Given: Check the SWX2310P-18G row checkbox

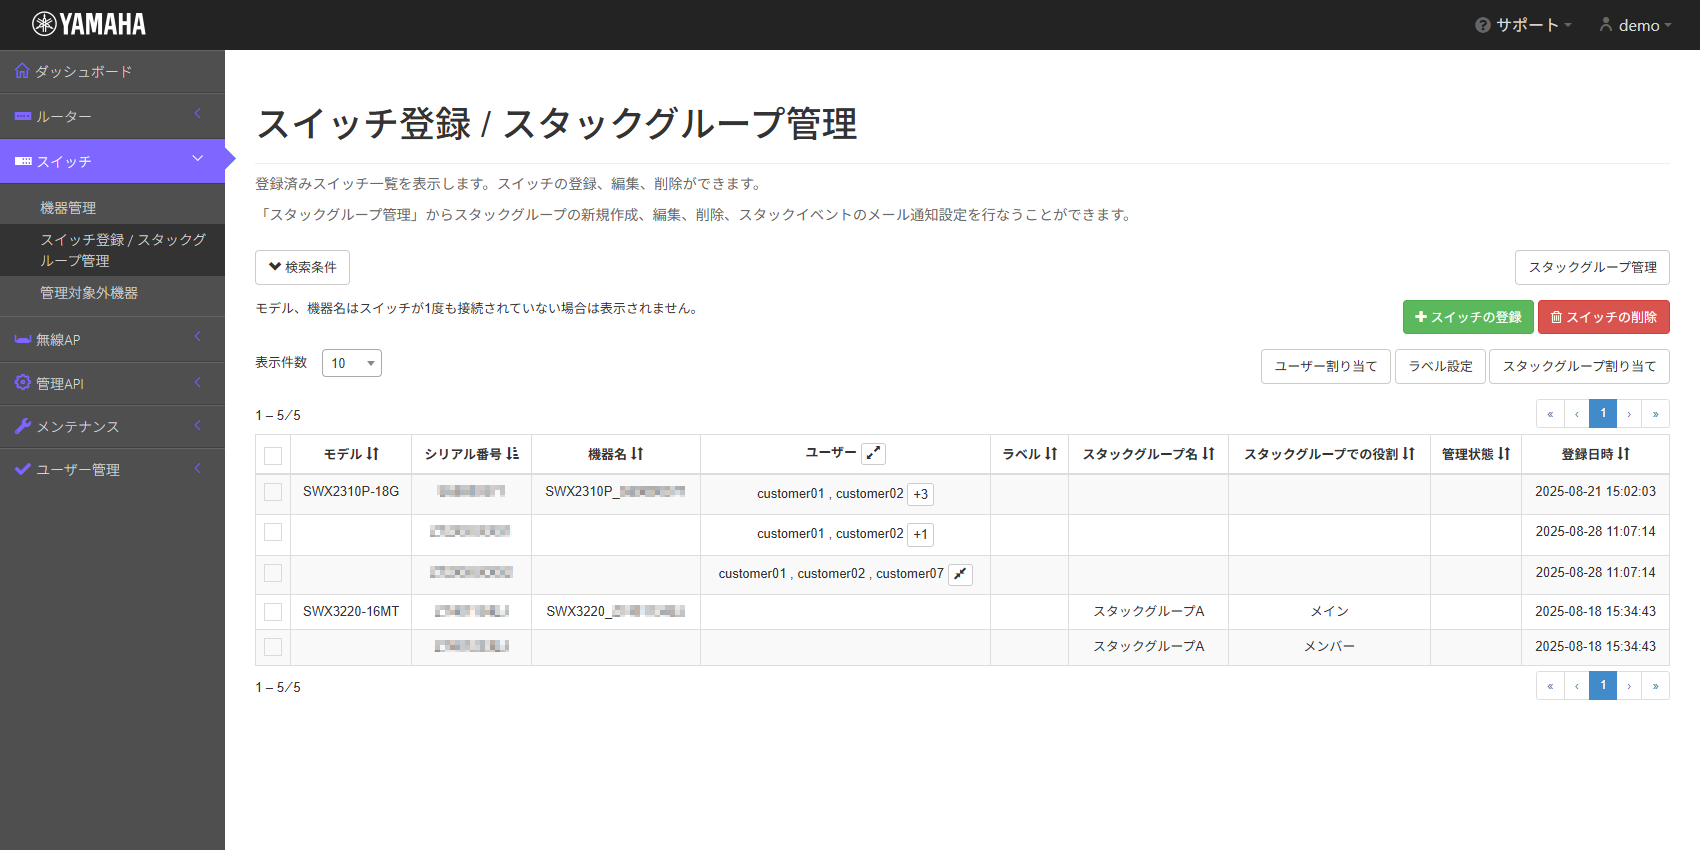Looking at the screenshot, I should pos(273,492).
